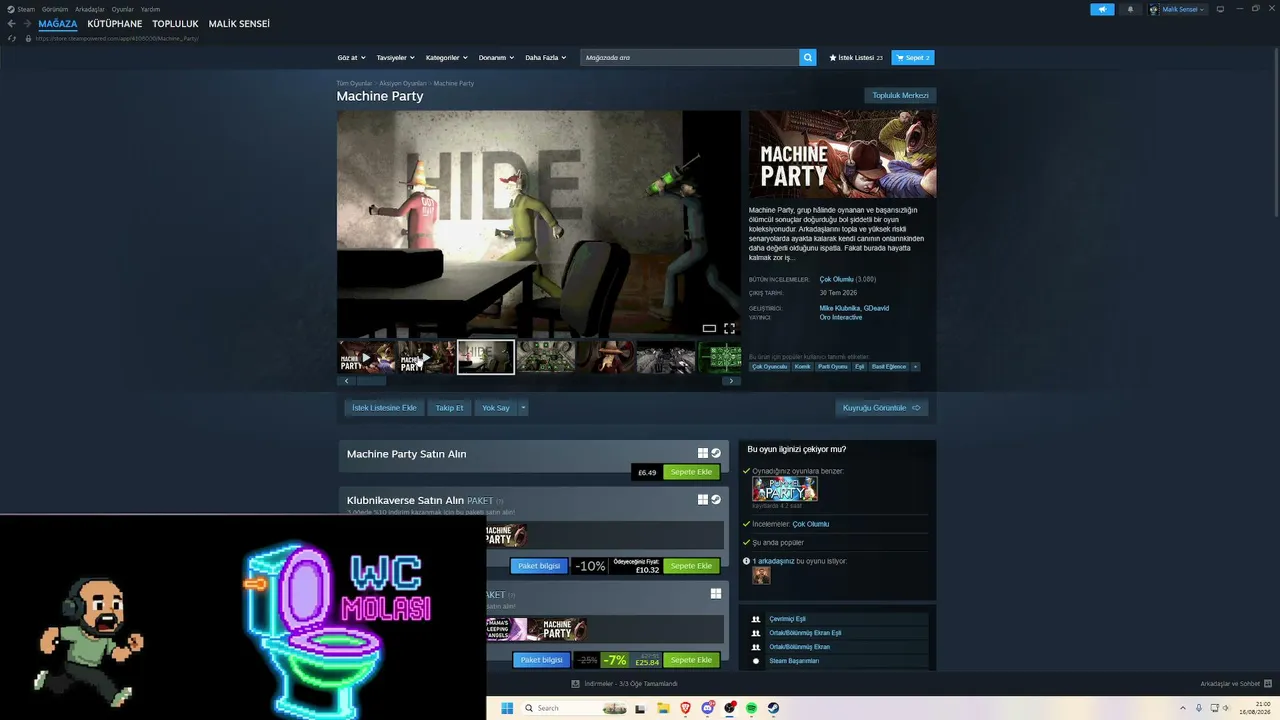Screen dimensions: 1280x720
Task: Open the Kategoriler dropdown
Action: 446,58
